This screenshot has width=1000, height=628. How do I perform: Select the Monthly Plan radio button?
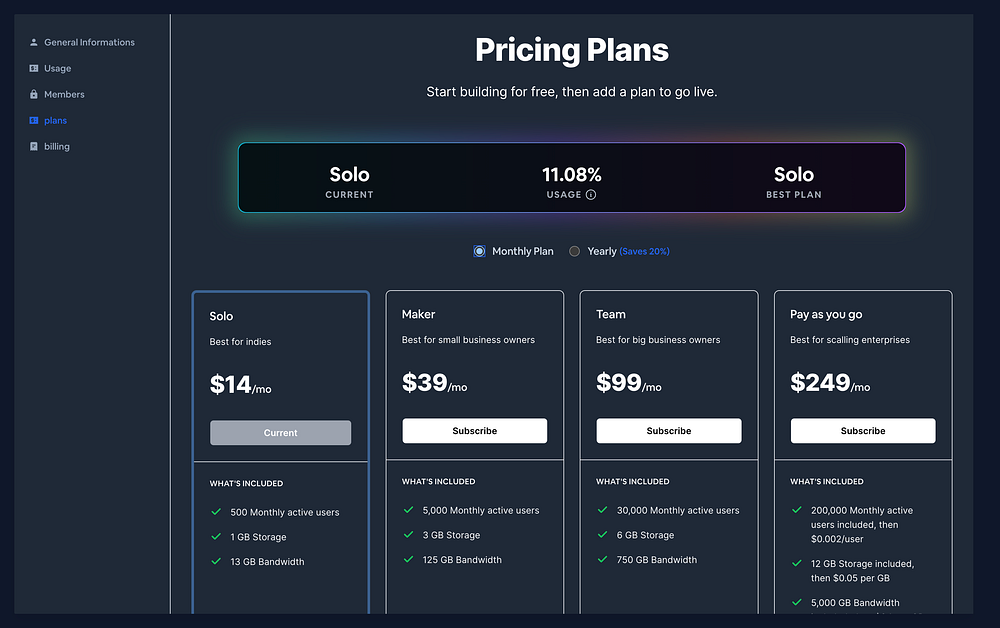pyautogui.click(x=480, y=251)
